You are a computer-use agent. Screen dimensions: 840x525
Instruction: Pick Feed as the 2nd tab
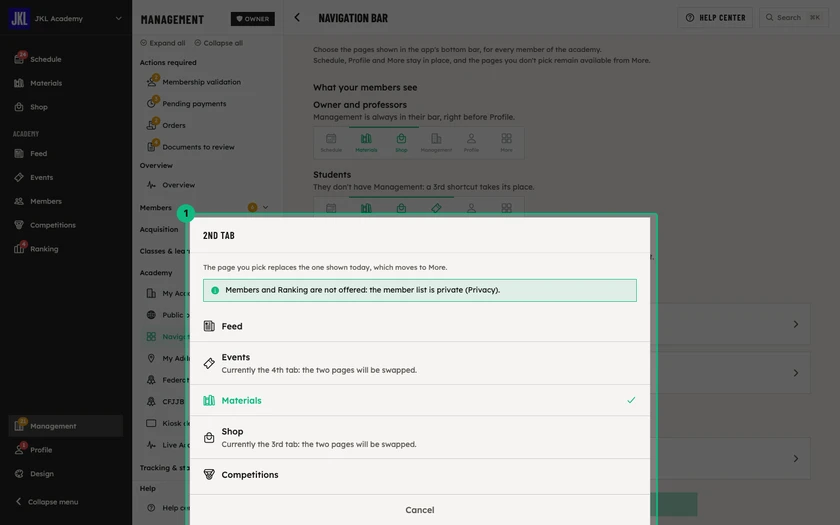pyautogui.click(x=419, y=326)
